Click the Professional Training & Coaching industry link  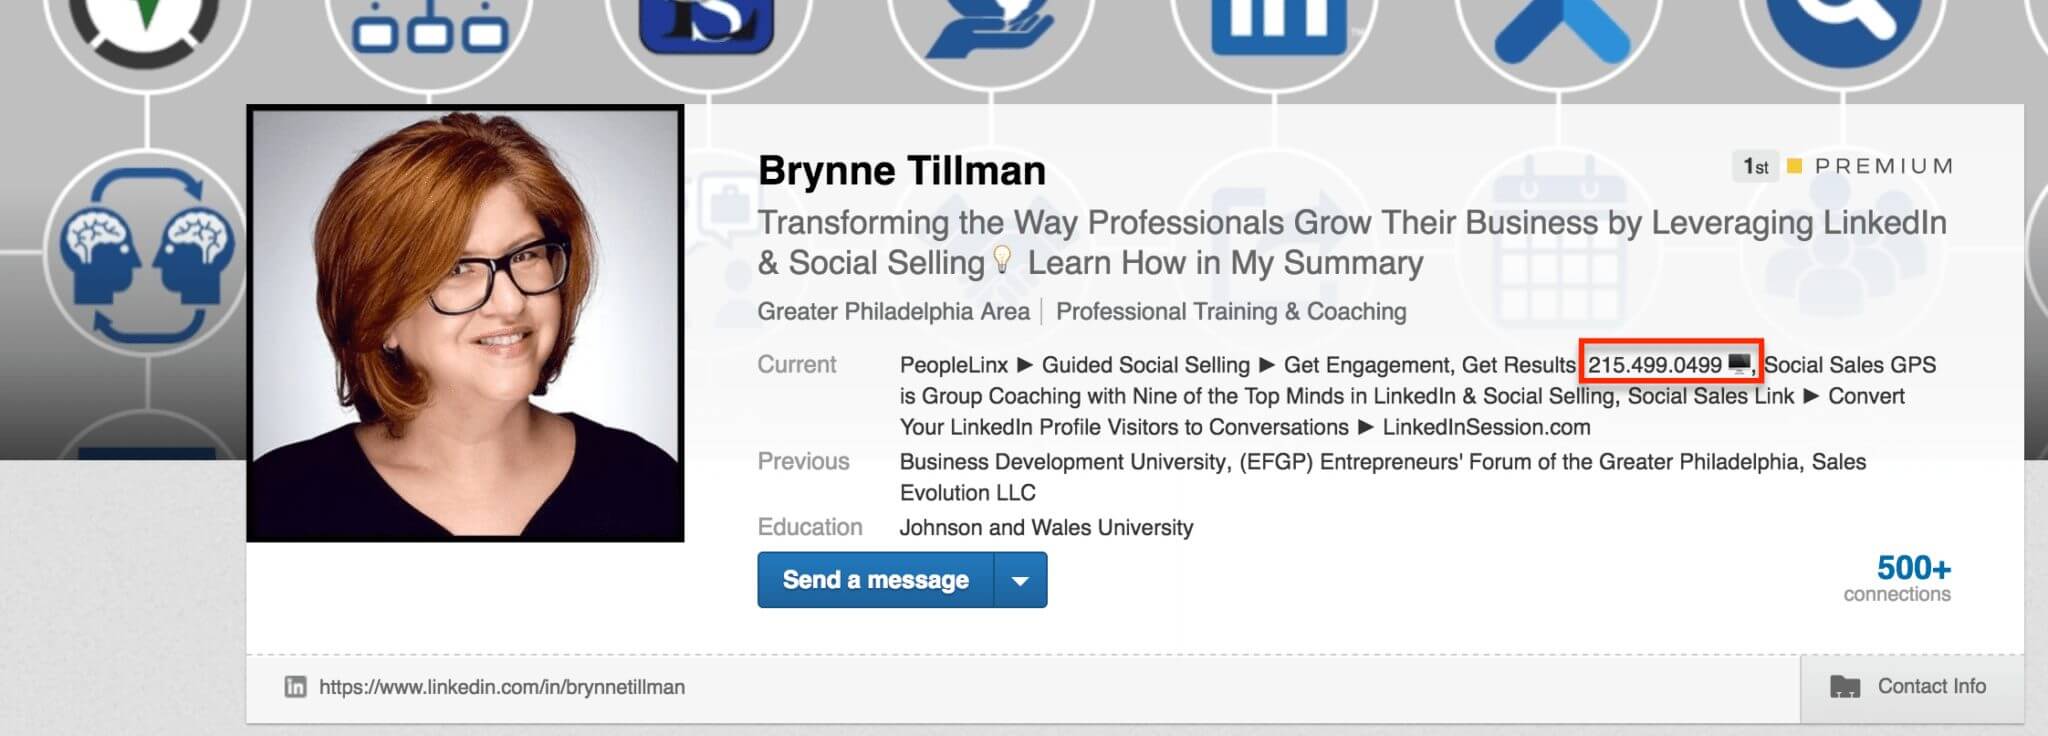coord(1230,312)
